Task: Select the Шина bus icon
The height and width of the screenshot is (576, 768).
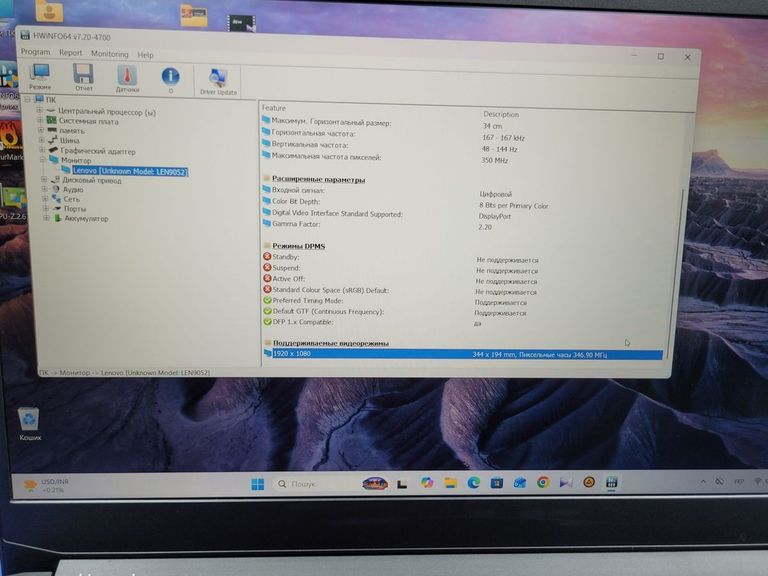Action: pyautogui.click(x=53, y=140)
